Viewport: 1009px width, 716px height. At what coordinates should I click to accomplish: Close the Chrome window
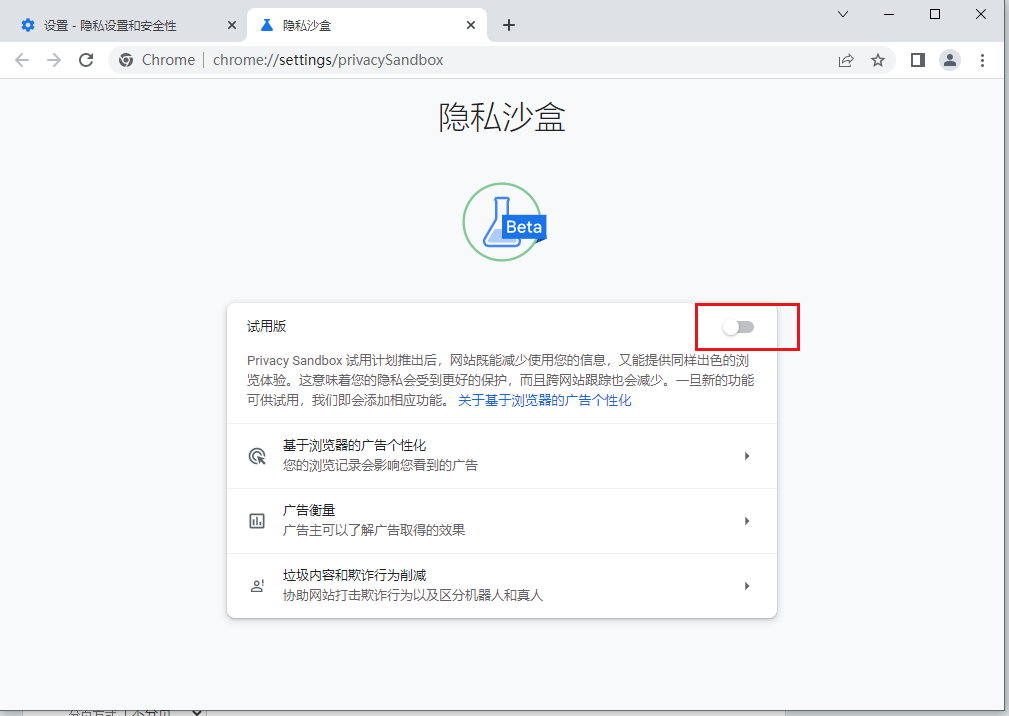coord(981,14)
